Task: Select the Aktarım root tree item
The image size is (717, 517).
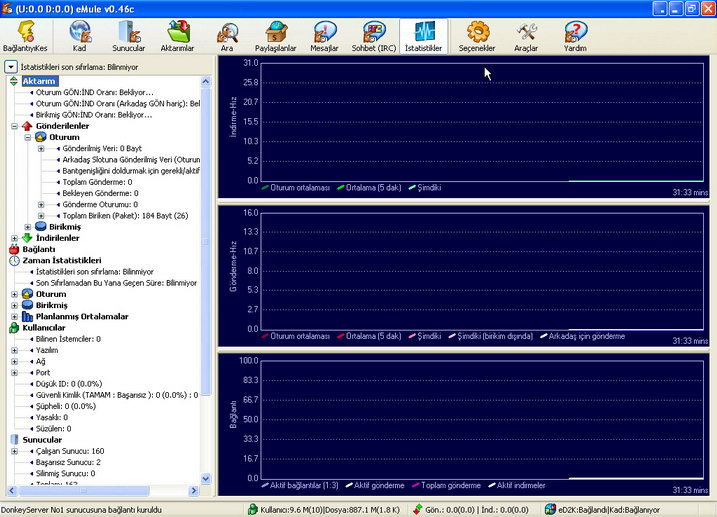Action: tap(39, 81)
